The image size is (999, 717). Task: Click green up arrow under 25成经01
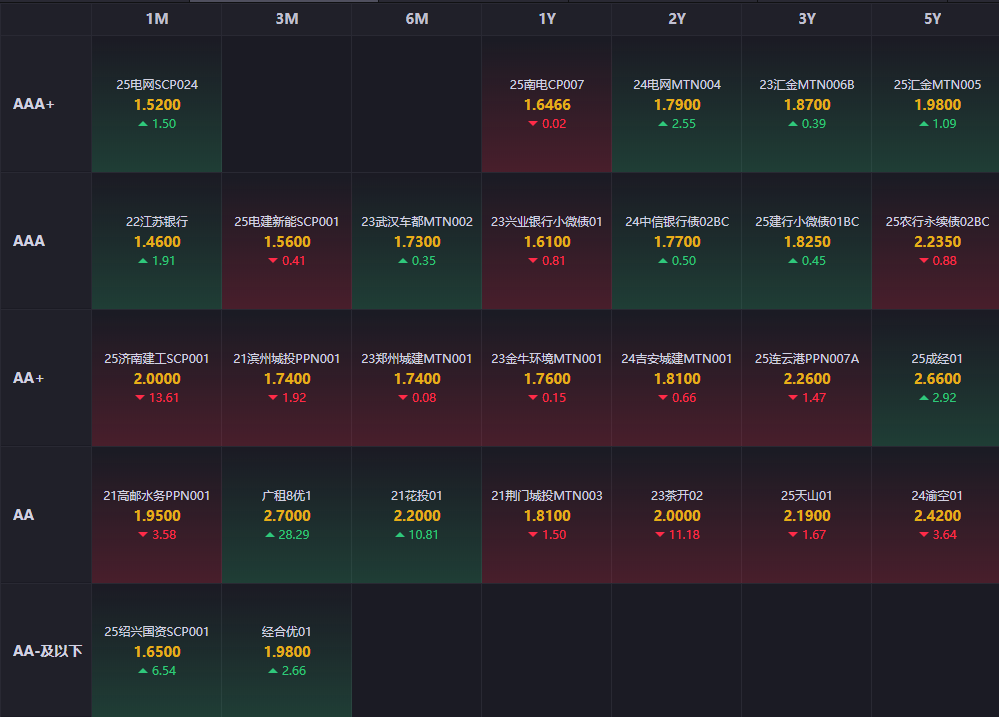(x=923, y=398)
